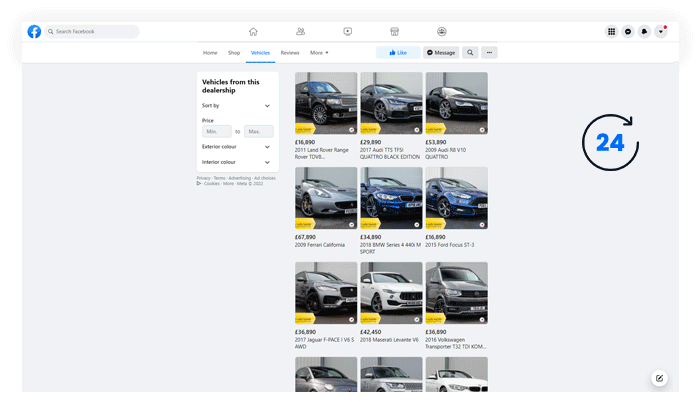
Task: Open the Messenger icon
Action: [x=628, y=31]
